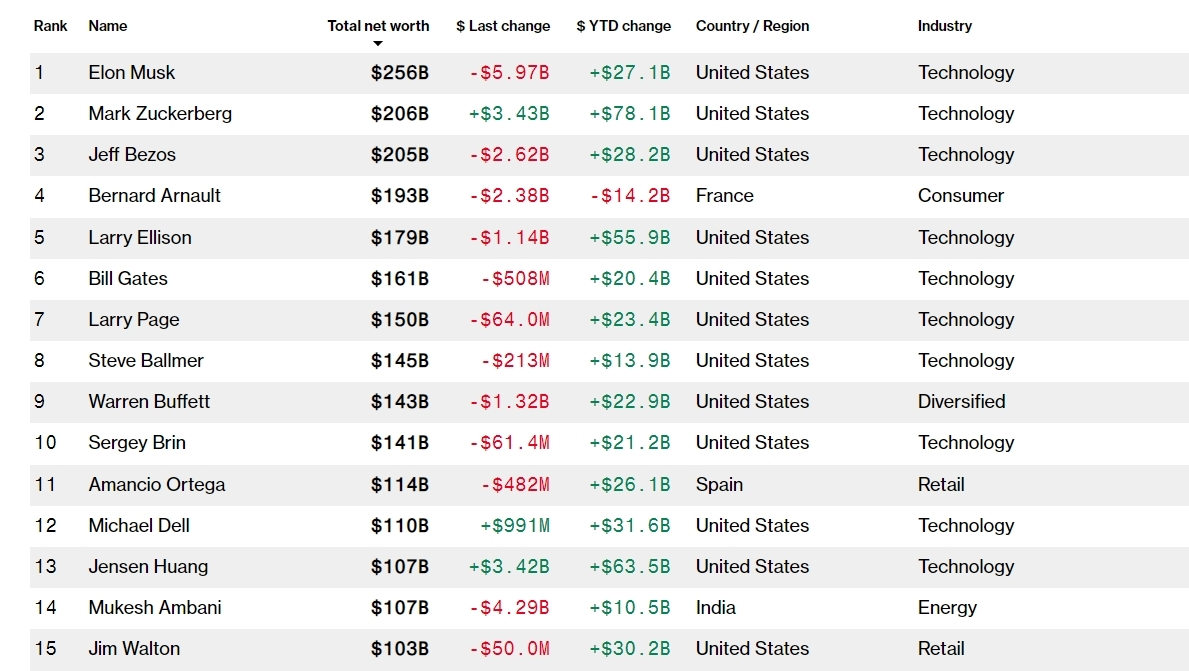Open Warren Buffett's profile
Screen dimensions: 1189x671
pyautogui.click(x=149, y=402)
